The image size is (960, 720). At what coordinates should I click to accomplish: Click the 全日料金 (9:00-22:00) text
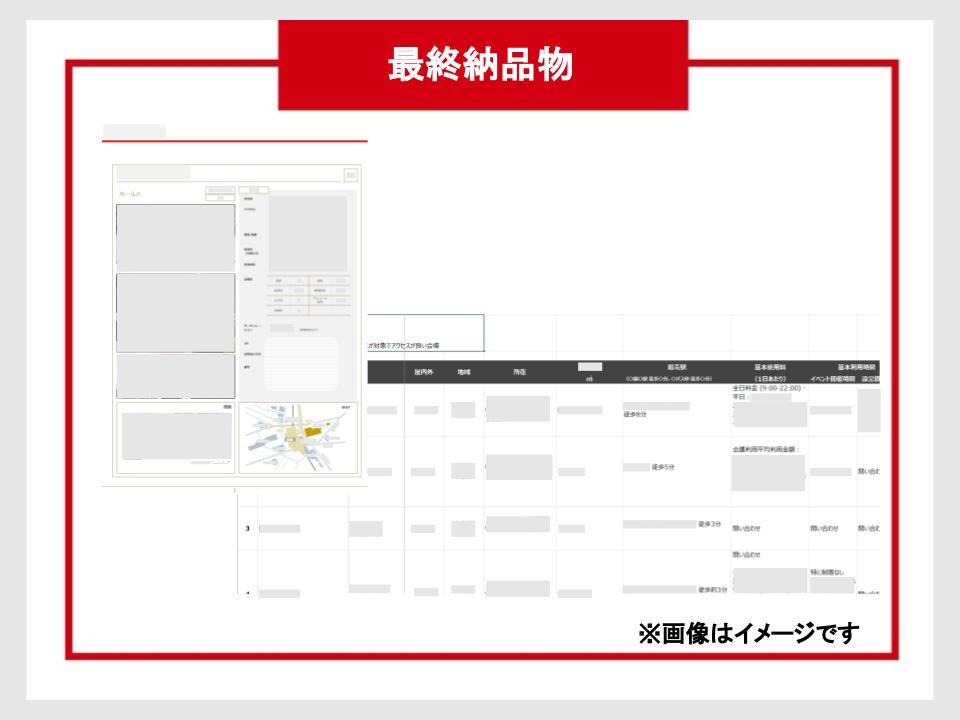768,388
